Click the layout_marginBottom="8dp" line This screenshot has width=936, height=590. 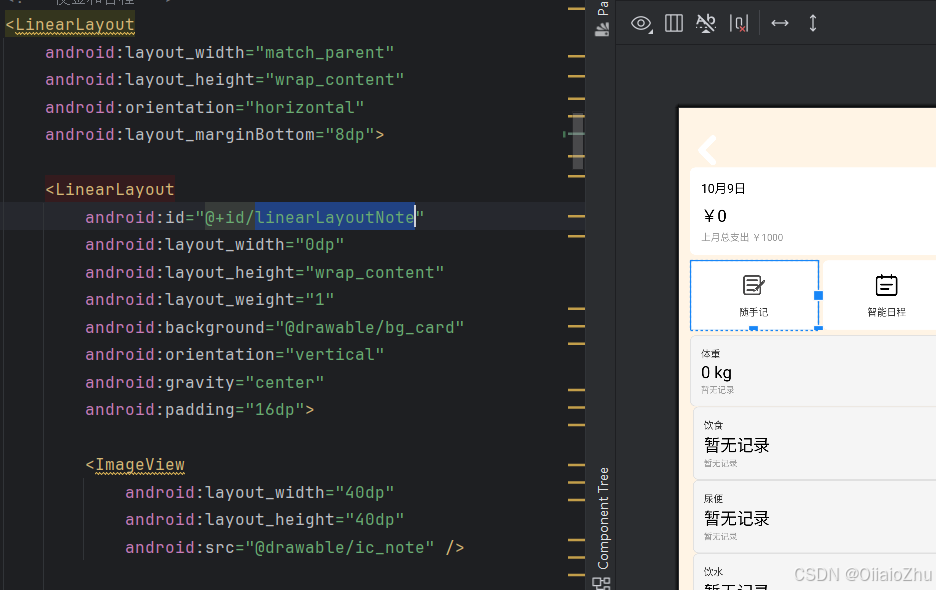(x=215, y=134)
